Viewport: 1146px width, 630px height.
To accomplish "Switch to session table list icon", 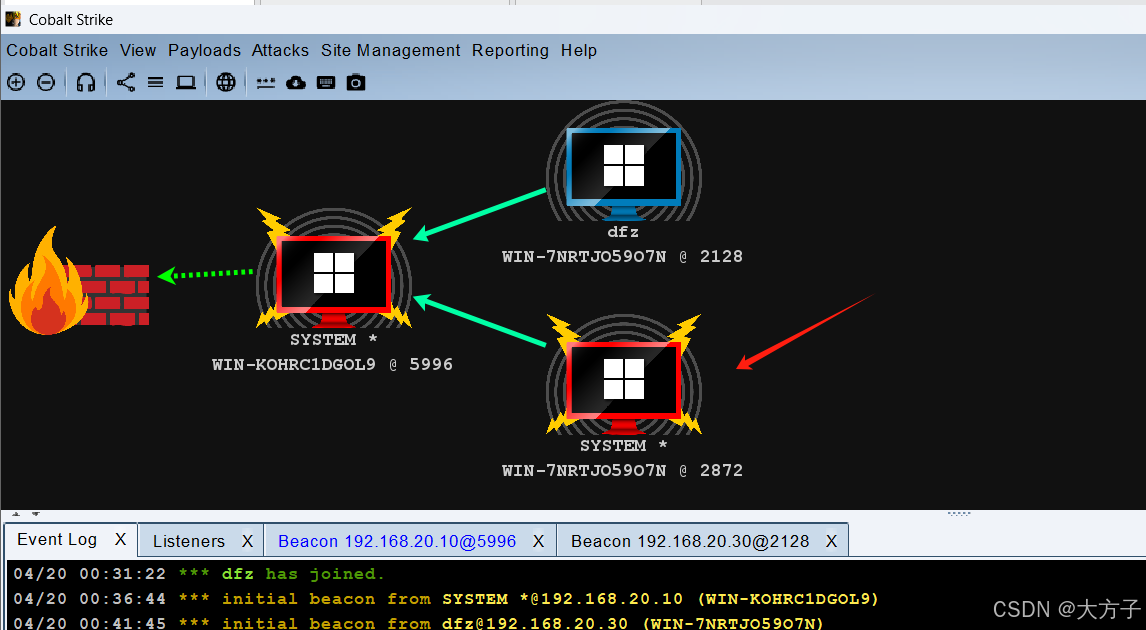I will [156, 83].
